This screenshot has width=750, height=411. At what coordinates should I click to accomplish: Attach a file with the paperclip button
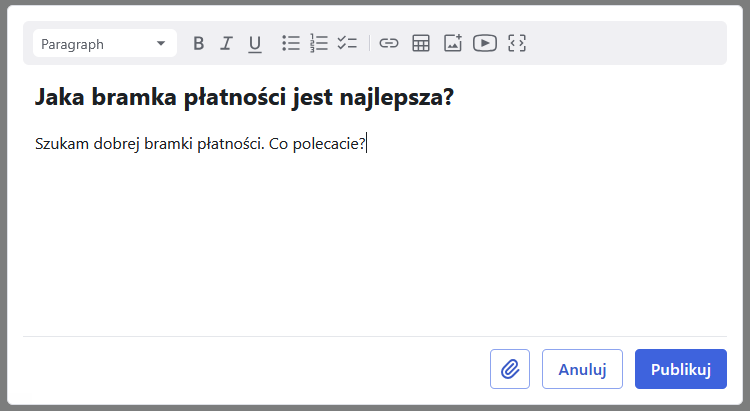[510, 369]
